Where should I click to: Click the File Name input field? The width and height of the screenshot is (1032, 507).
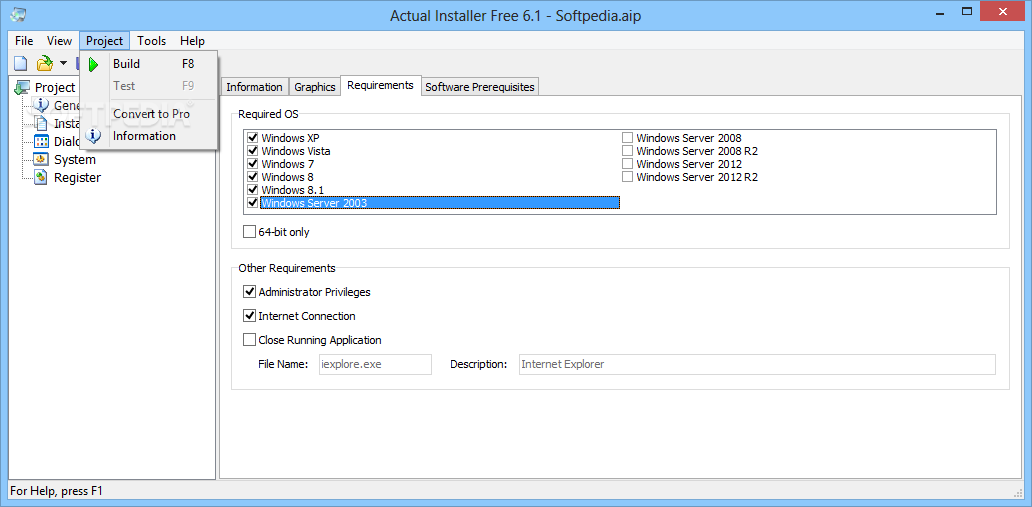click(x=374, y=364)
